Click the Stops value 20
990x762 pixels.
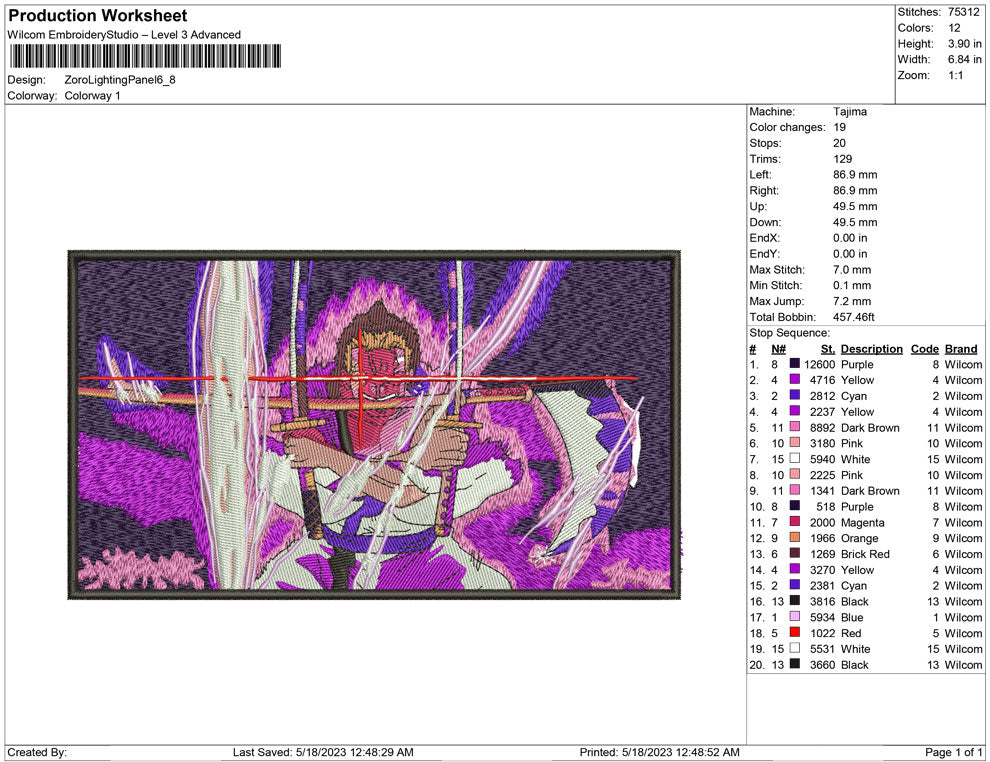coord(839,143)
